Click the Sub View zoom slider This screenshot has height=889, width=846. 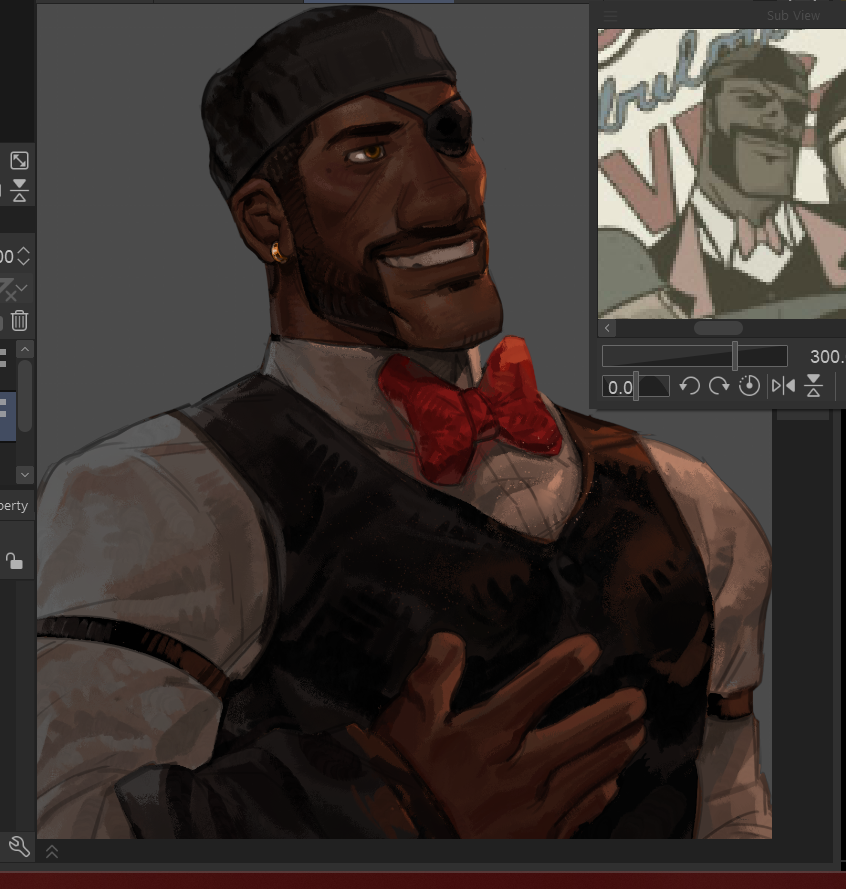point(695,356)
